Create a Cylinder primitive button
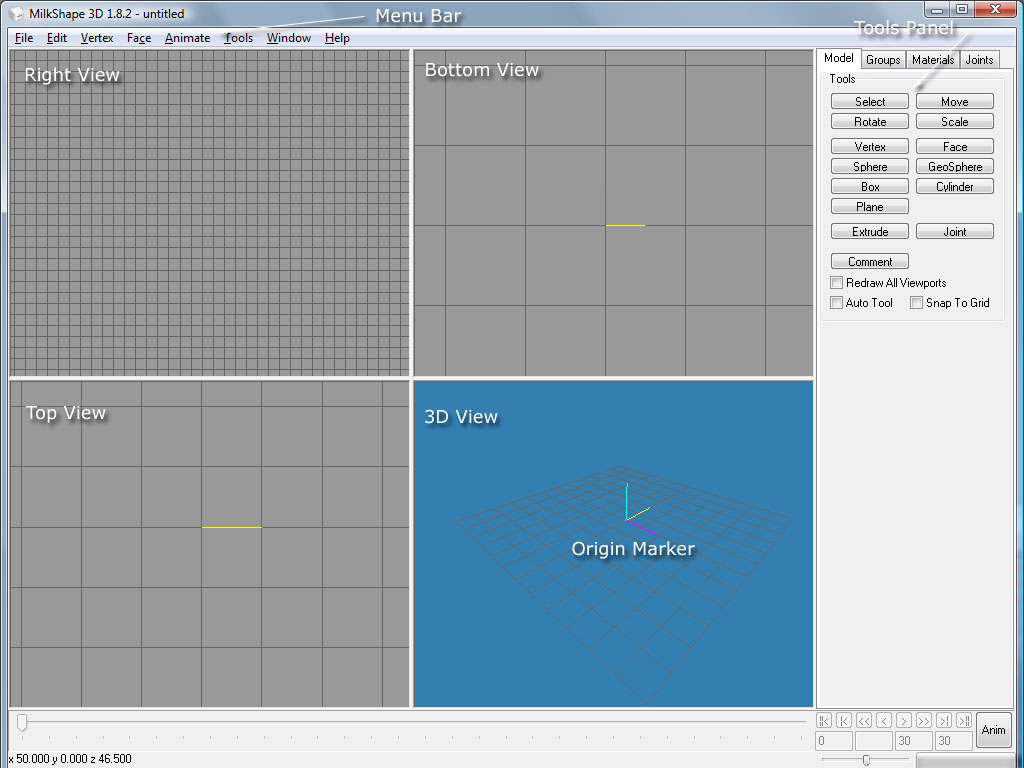The height and width of the screenshot is (768, 1024). point(955,187)
